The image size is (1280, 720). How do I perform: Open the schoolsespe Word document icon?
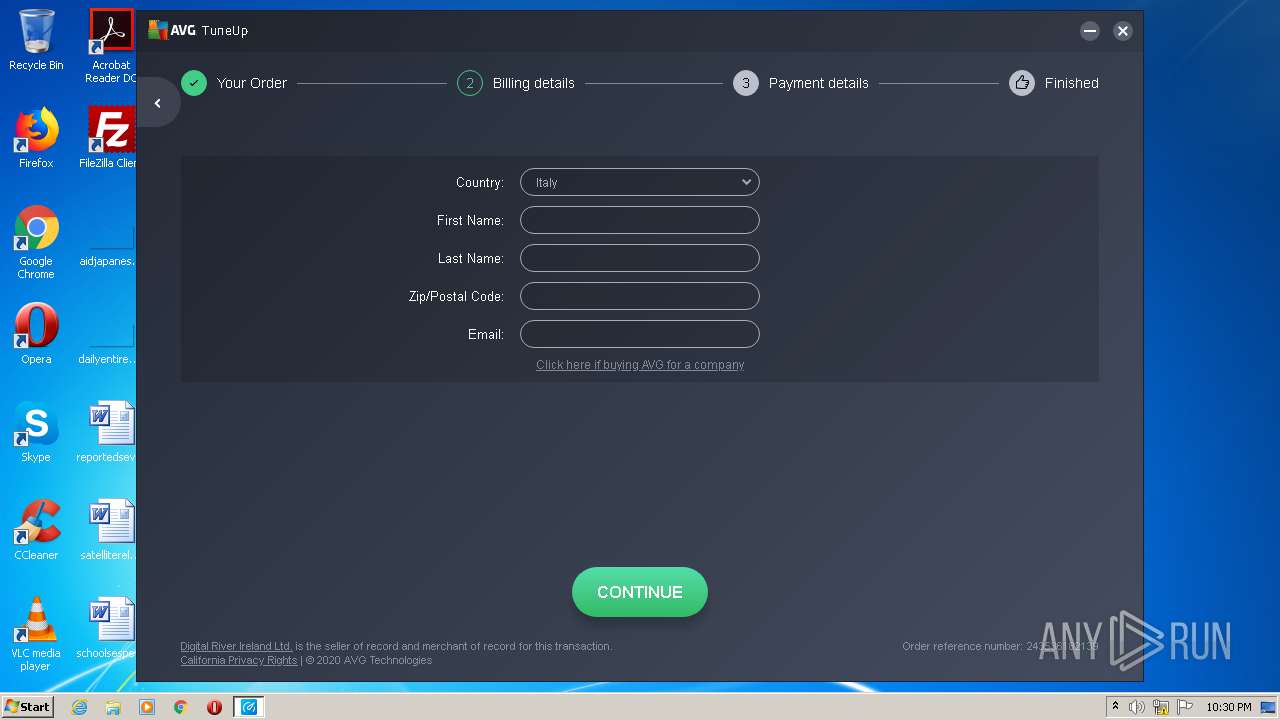[111, 628]
